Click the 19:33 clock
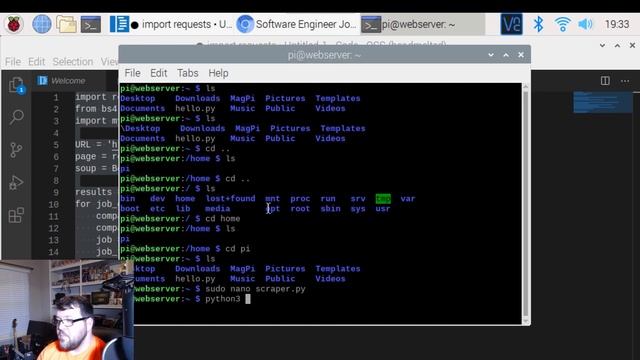The height and width of the screenshot is (360, 640). click(x=617, y=24)
